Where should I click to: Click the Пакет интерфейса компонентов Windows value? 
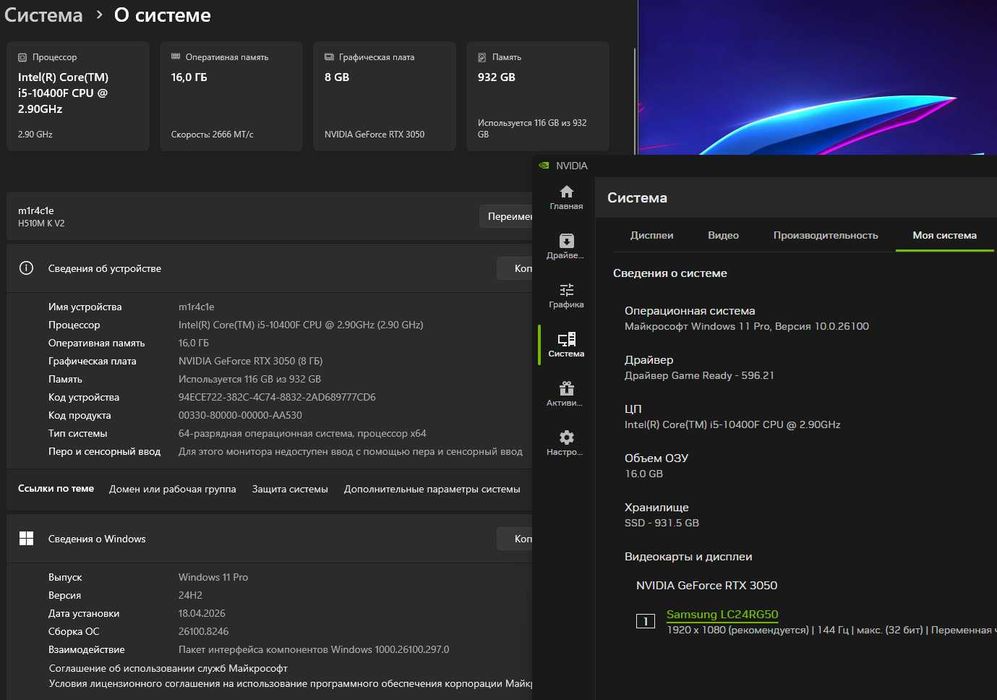click(x=313, y=650)
